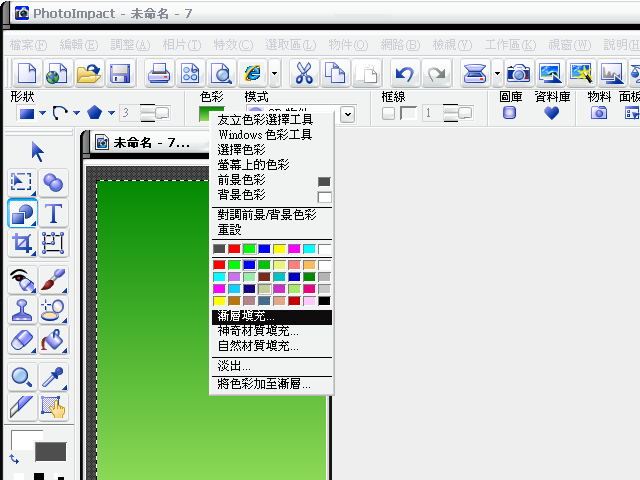640x480 pixels.
Task: Click the shape value slider control
Action: pyautogui.click(x=155, y=113)
